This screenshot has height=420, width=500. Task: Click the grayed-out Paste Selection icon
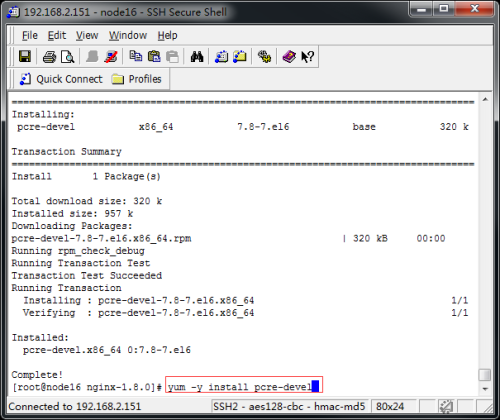pos(172,56)
